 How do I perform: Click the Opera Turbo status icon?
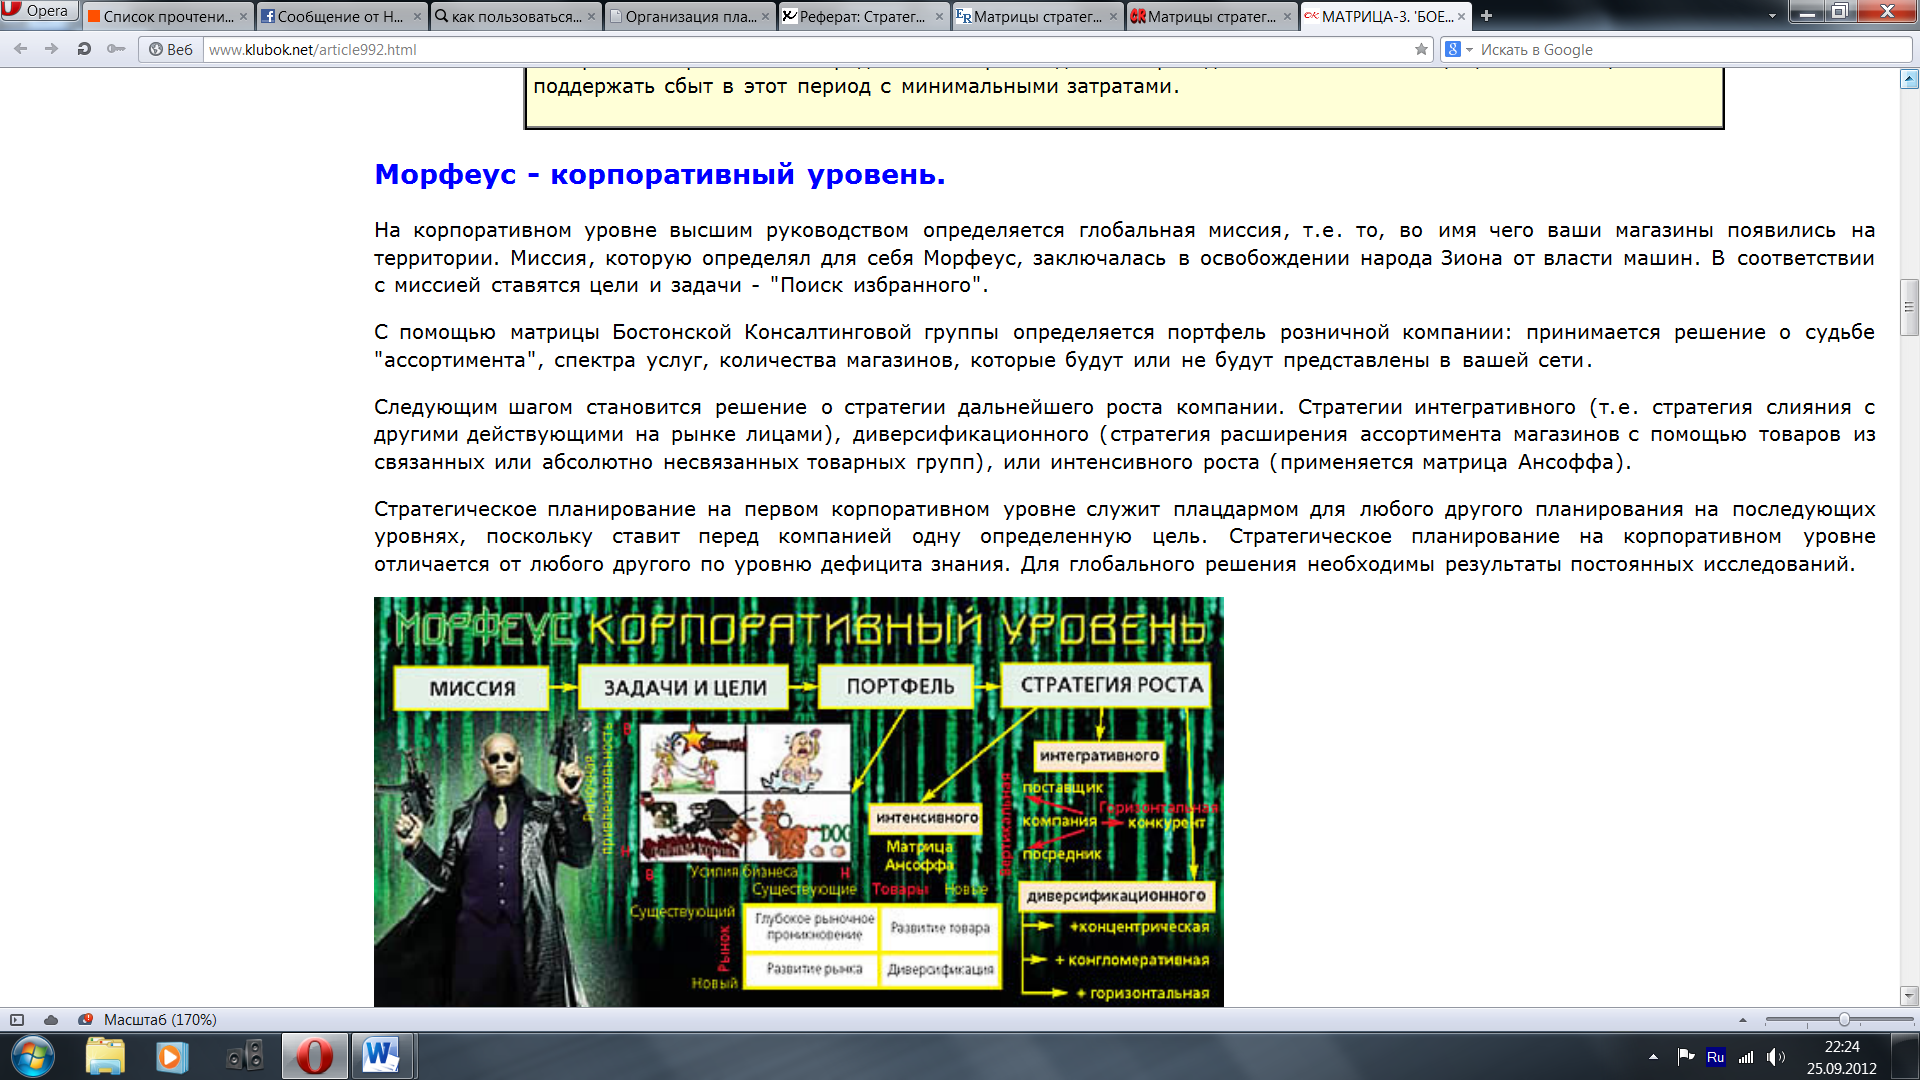point(85,1020)
